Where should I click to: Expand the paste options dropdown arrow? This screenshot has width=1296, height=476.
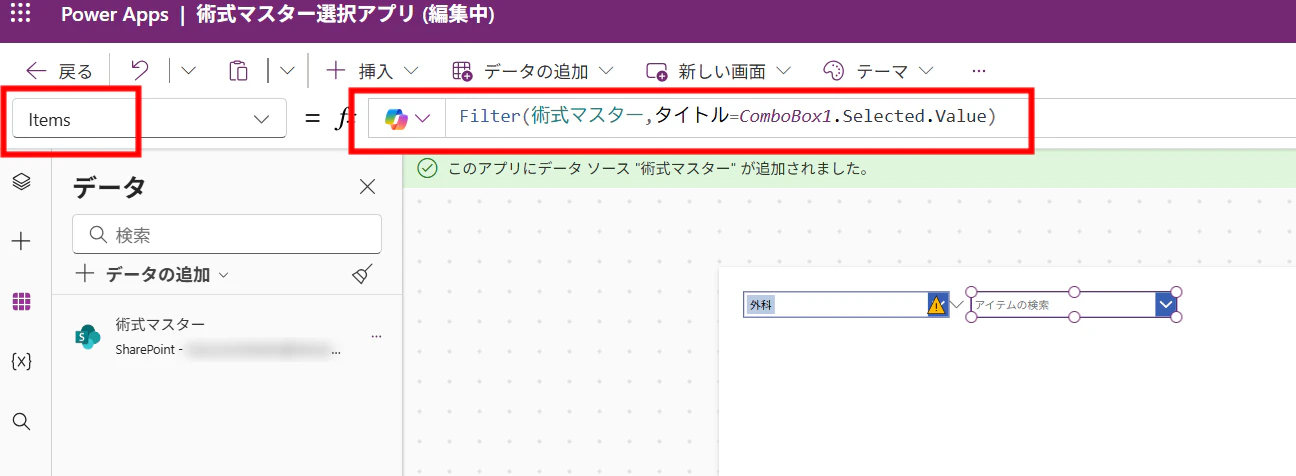[x=287, y=71]
